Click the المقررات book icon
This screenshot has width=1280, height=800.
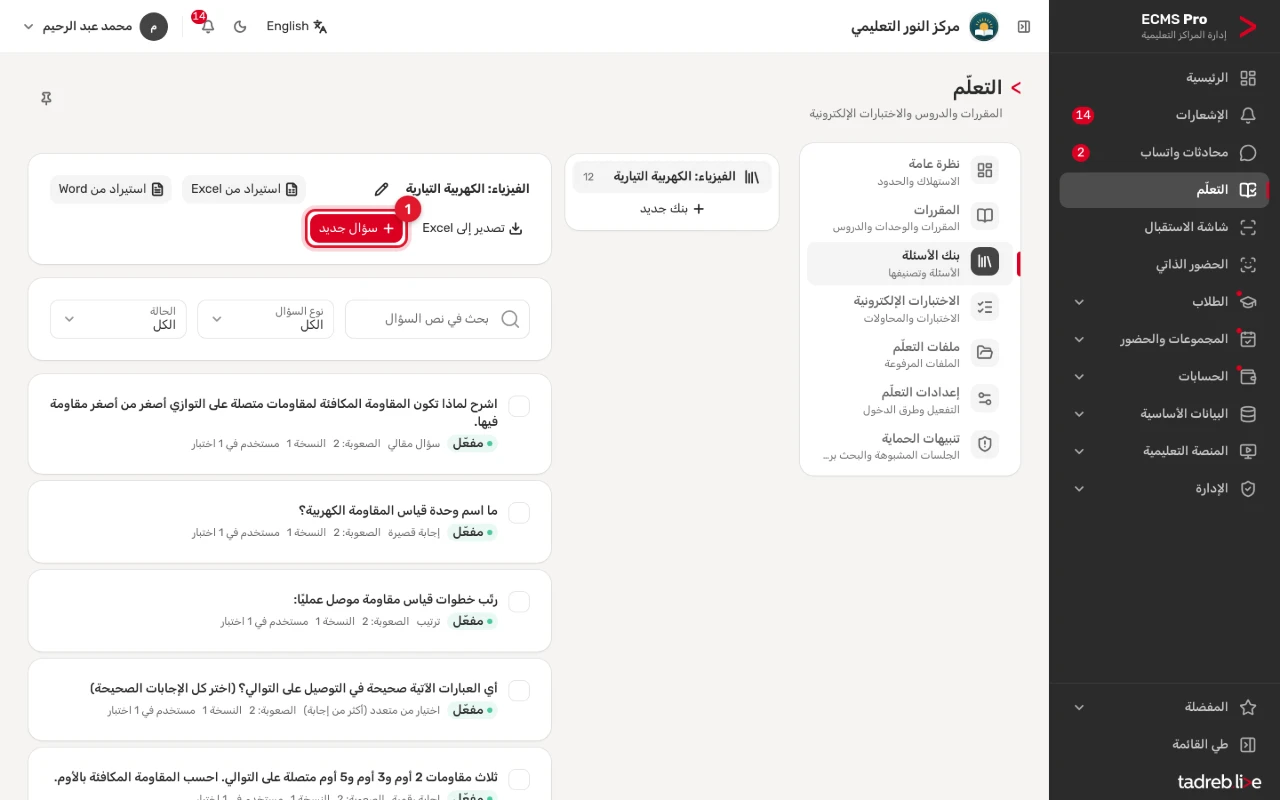tap(985, 216)
